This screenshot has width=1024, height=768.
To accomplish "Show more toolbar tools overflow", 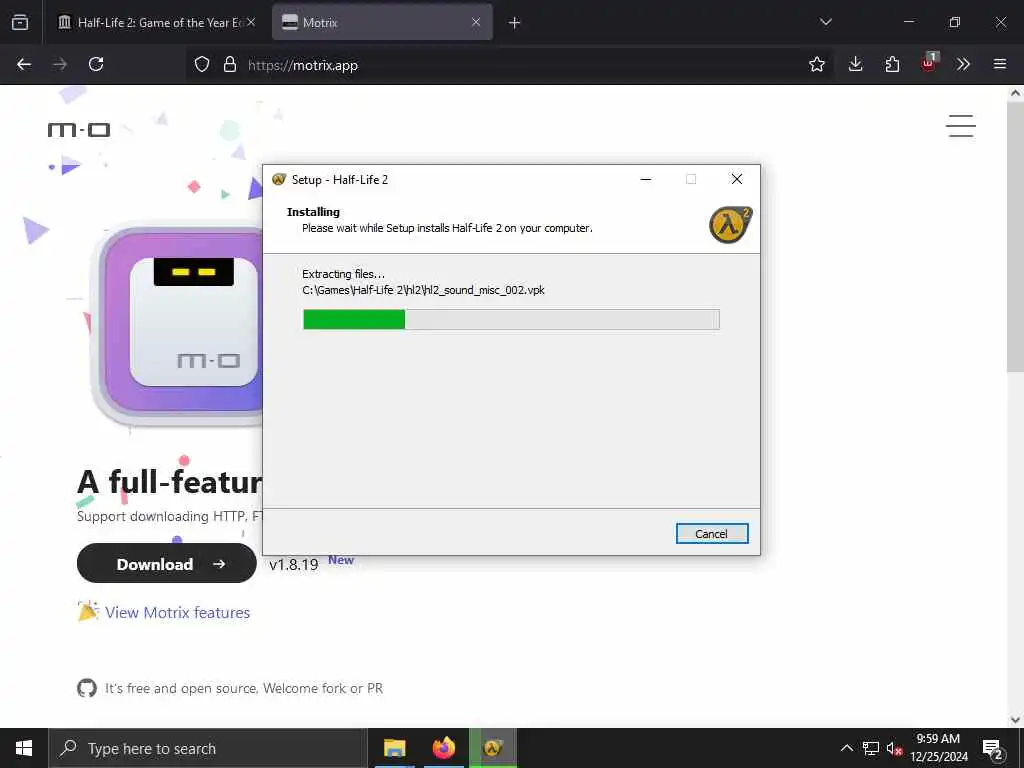I will coord(963,64).
